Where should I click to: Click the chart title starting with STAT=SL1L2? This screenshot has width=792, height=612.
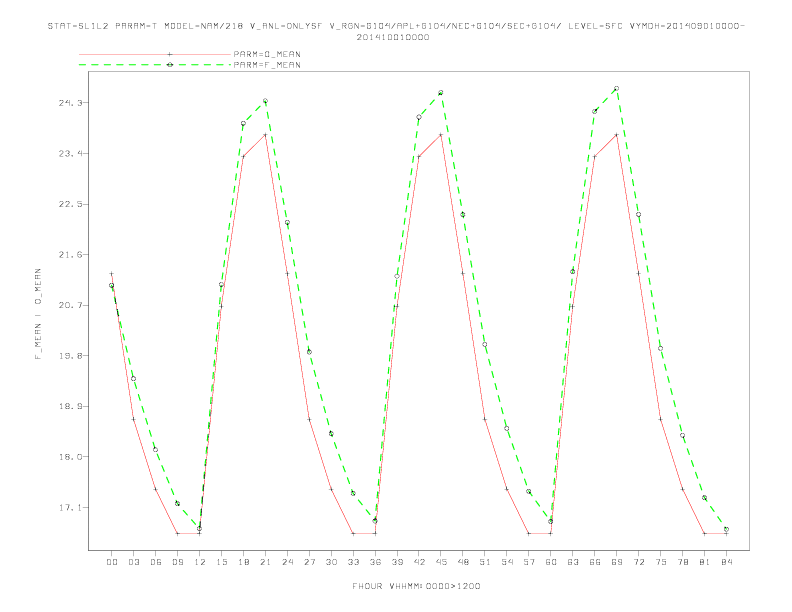click(396, 26)
